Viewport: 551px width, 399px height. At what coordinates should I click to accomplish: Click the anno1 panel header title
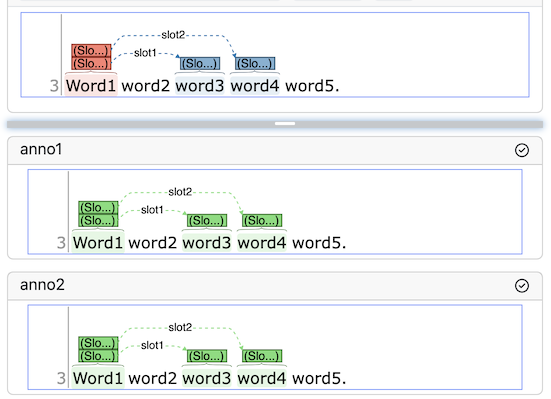coord(41,149)
